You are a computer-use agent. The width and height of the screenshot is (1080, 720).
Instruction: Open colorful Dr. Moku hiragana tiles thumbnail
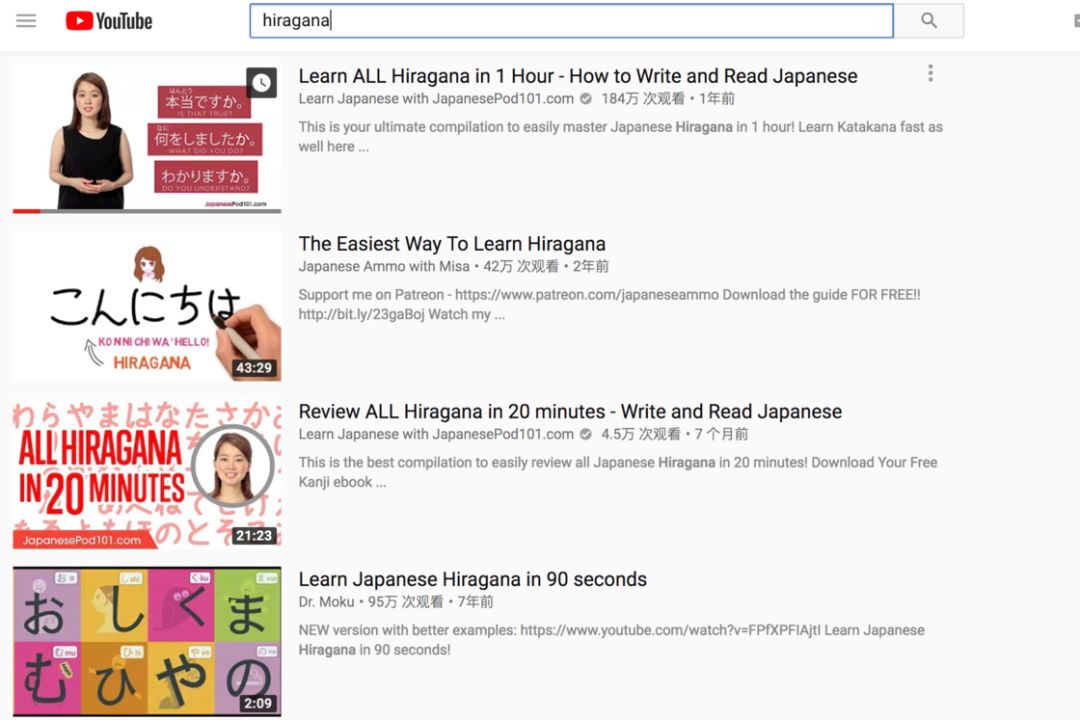click(x=147, y=641)
